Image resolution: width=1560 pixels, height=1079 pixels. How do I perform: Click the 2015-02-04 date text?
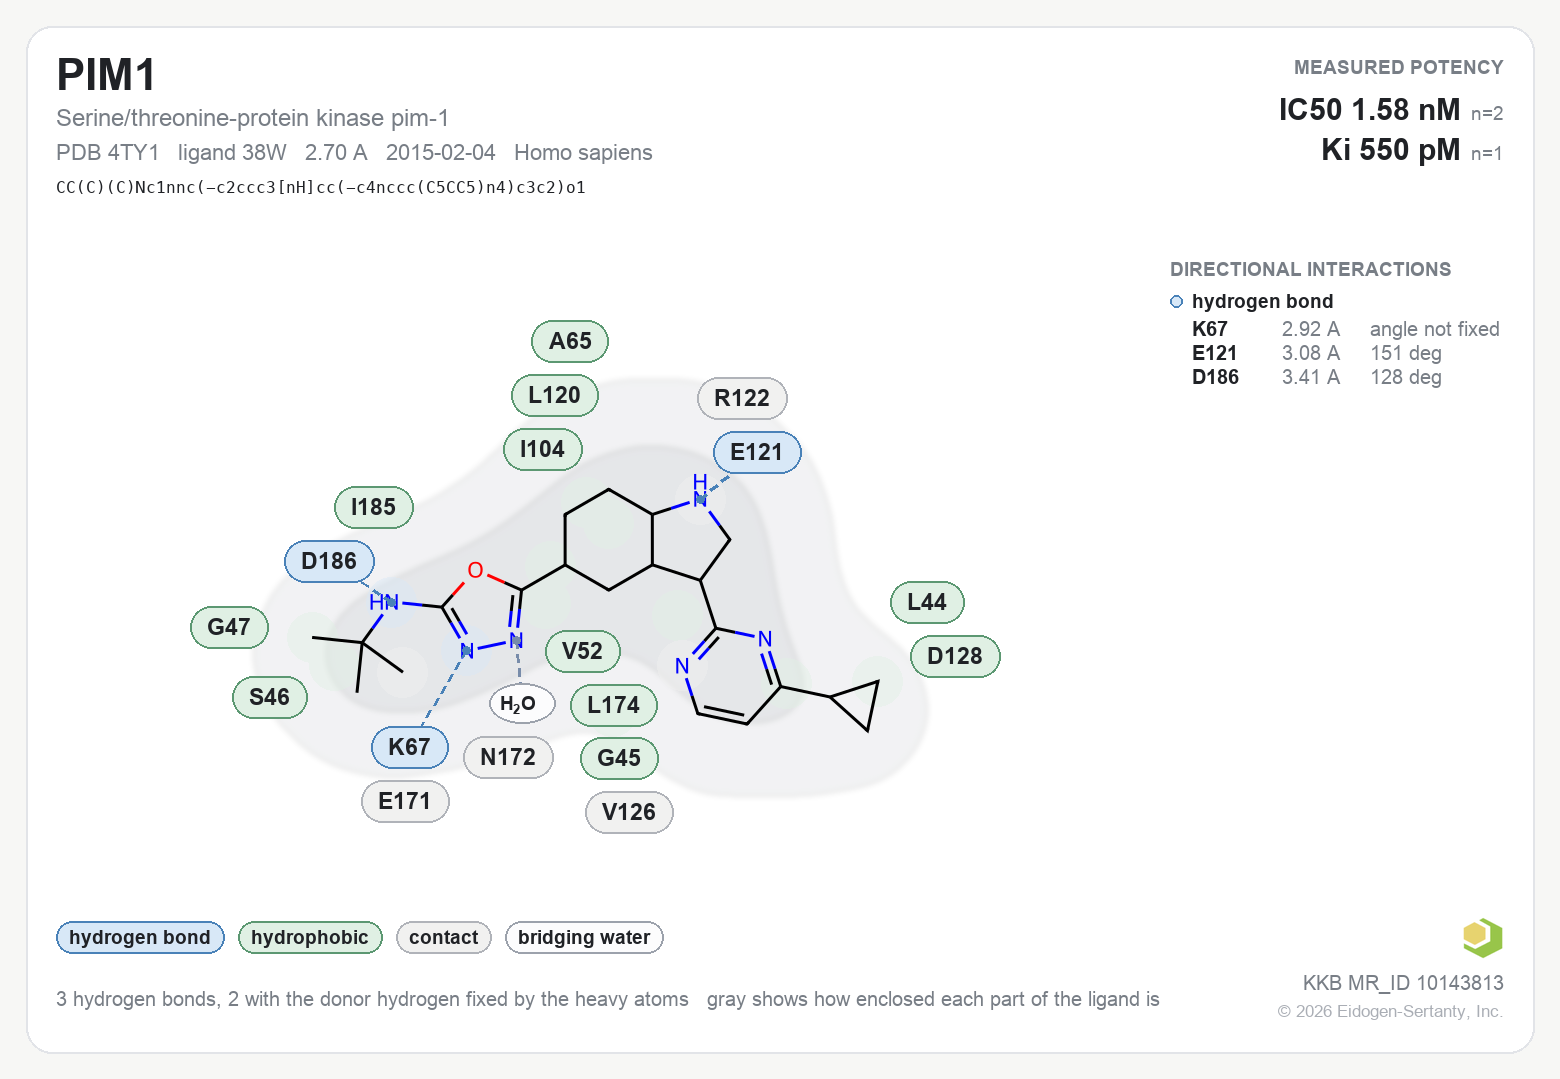(x=440, y=152)
